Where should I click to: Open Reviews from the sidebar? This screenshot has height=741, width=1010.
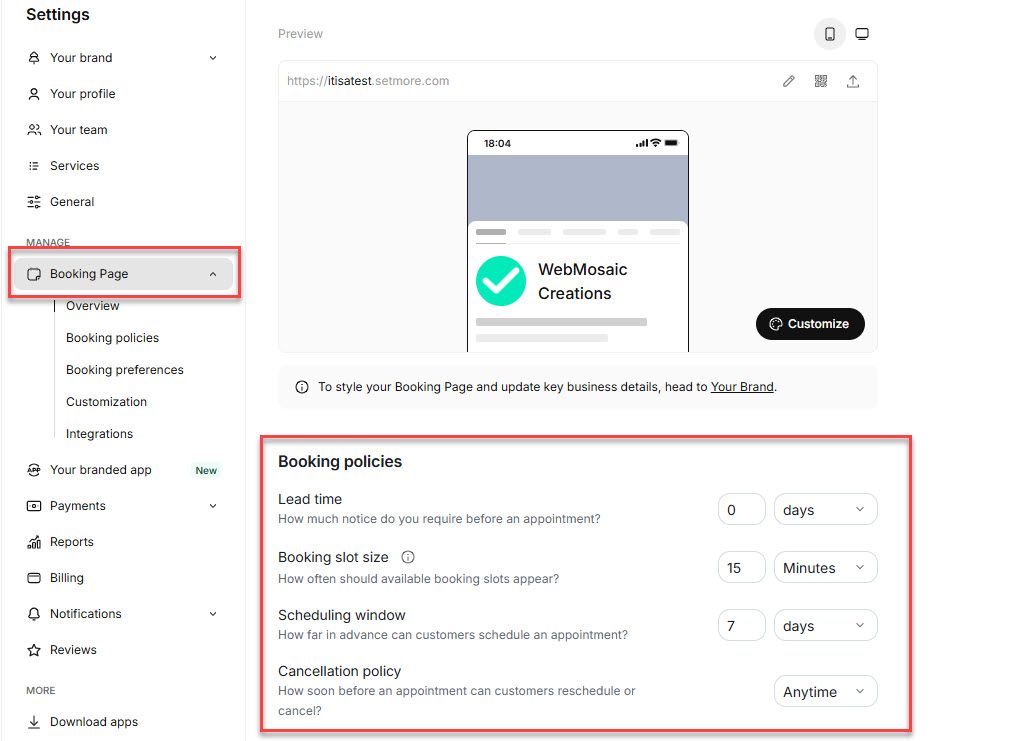[71, 649]
